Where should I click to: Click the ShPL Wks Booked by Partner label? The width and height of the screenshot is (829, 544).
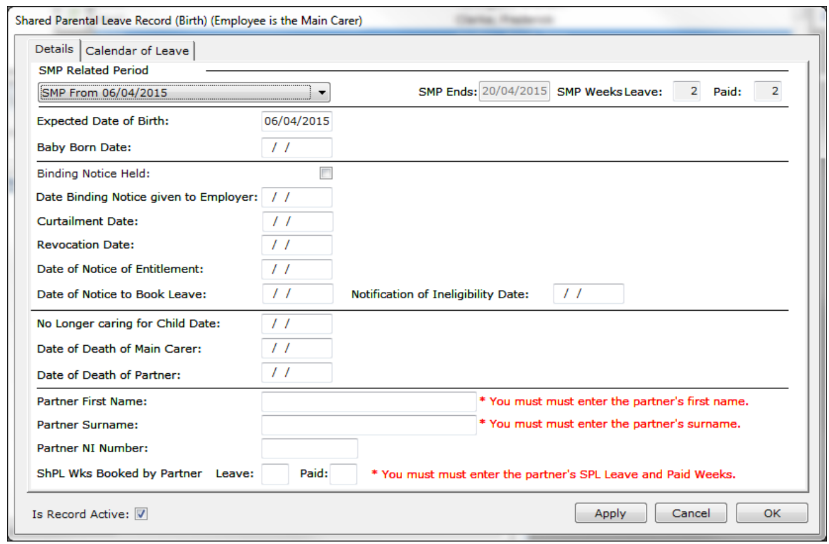tap(119, 474)
